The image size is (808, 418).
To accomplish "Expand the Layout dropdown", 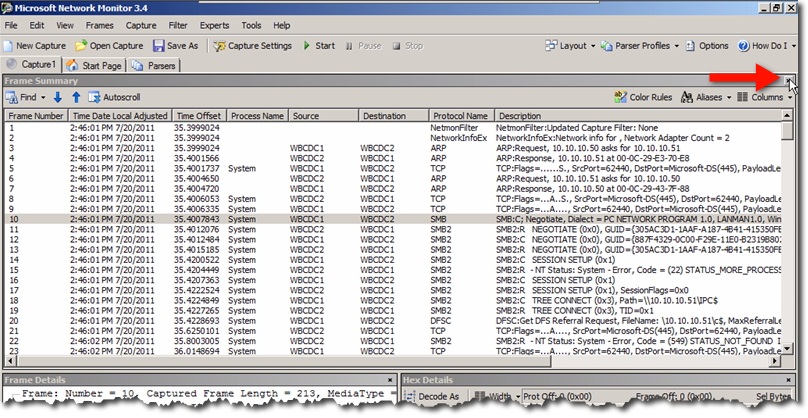I will point(571,46).
